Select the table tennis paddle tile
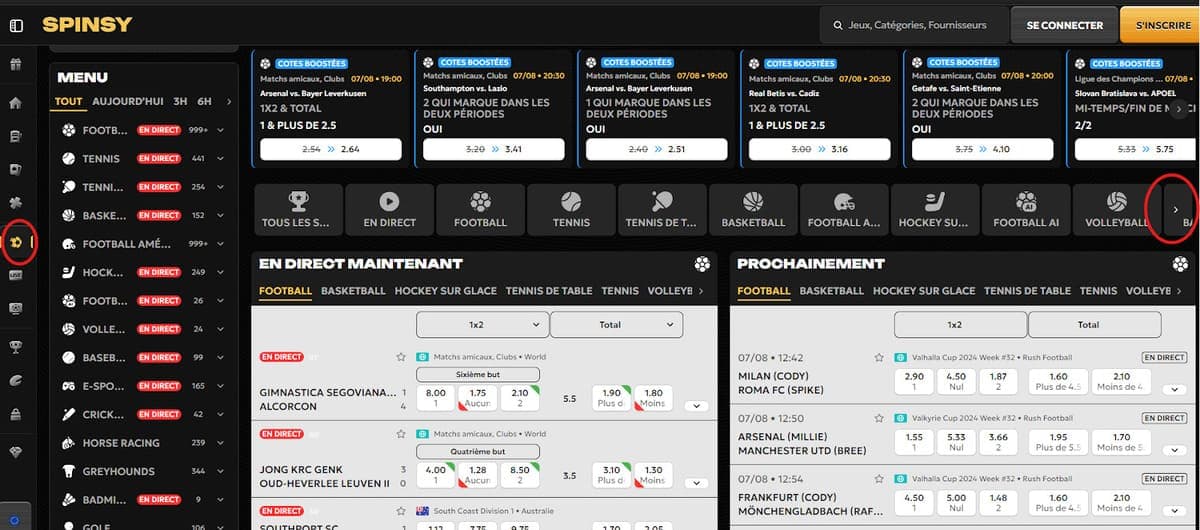 click(662, 210)
